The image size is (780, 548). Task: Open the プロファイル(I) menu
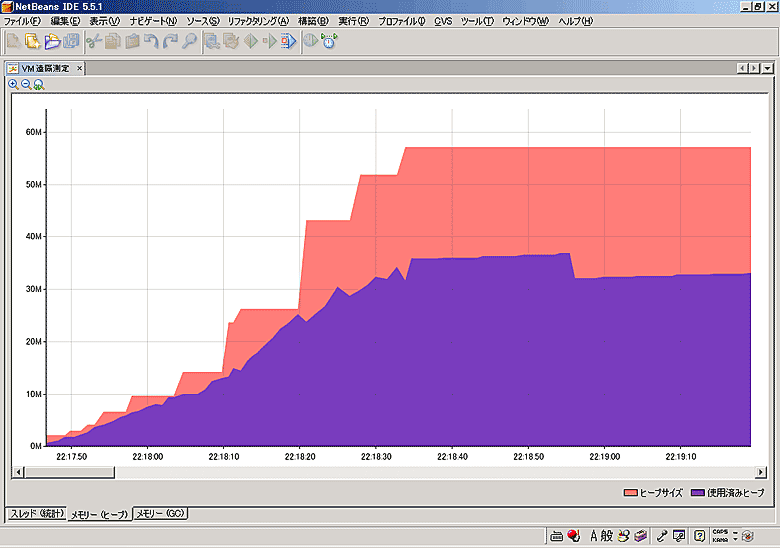click(x=402, y=21)
